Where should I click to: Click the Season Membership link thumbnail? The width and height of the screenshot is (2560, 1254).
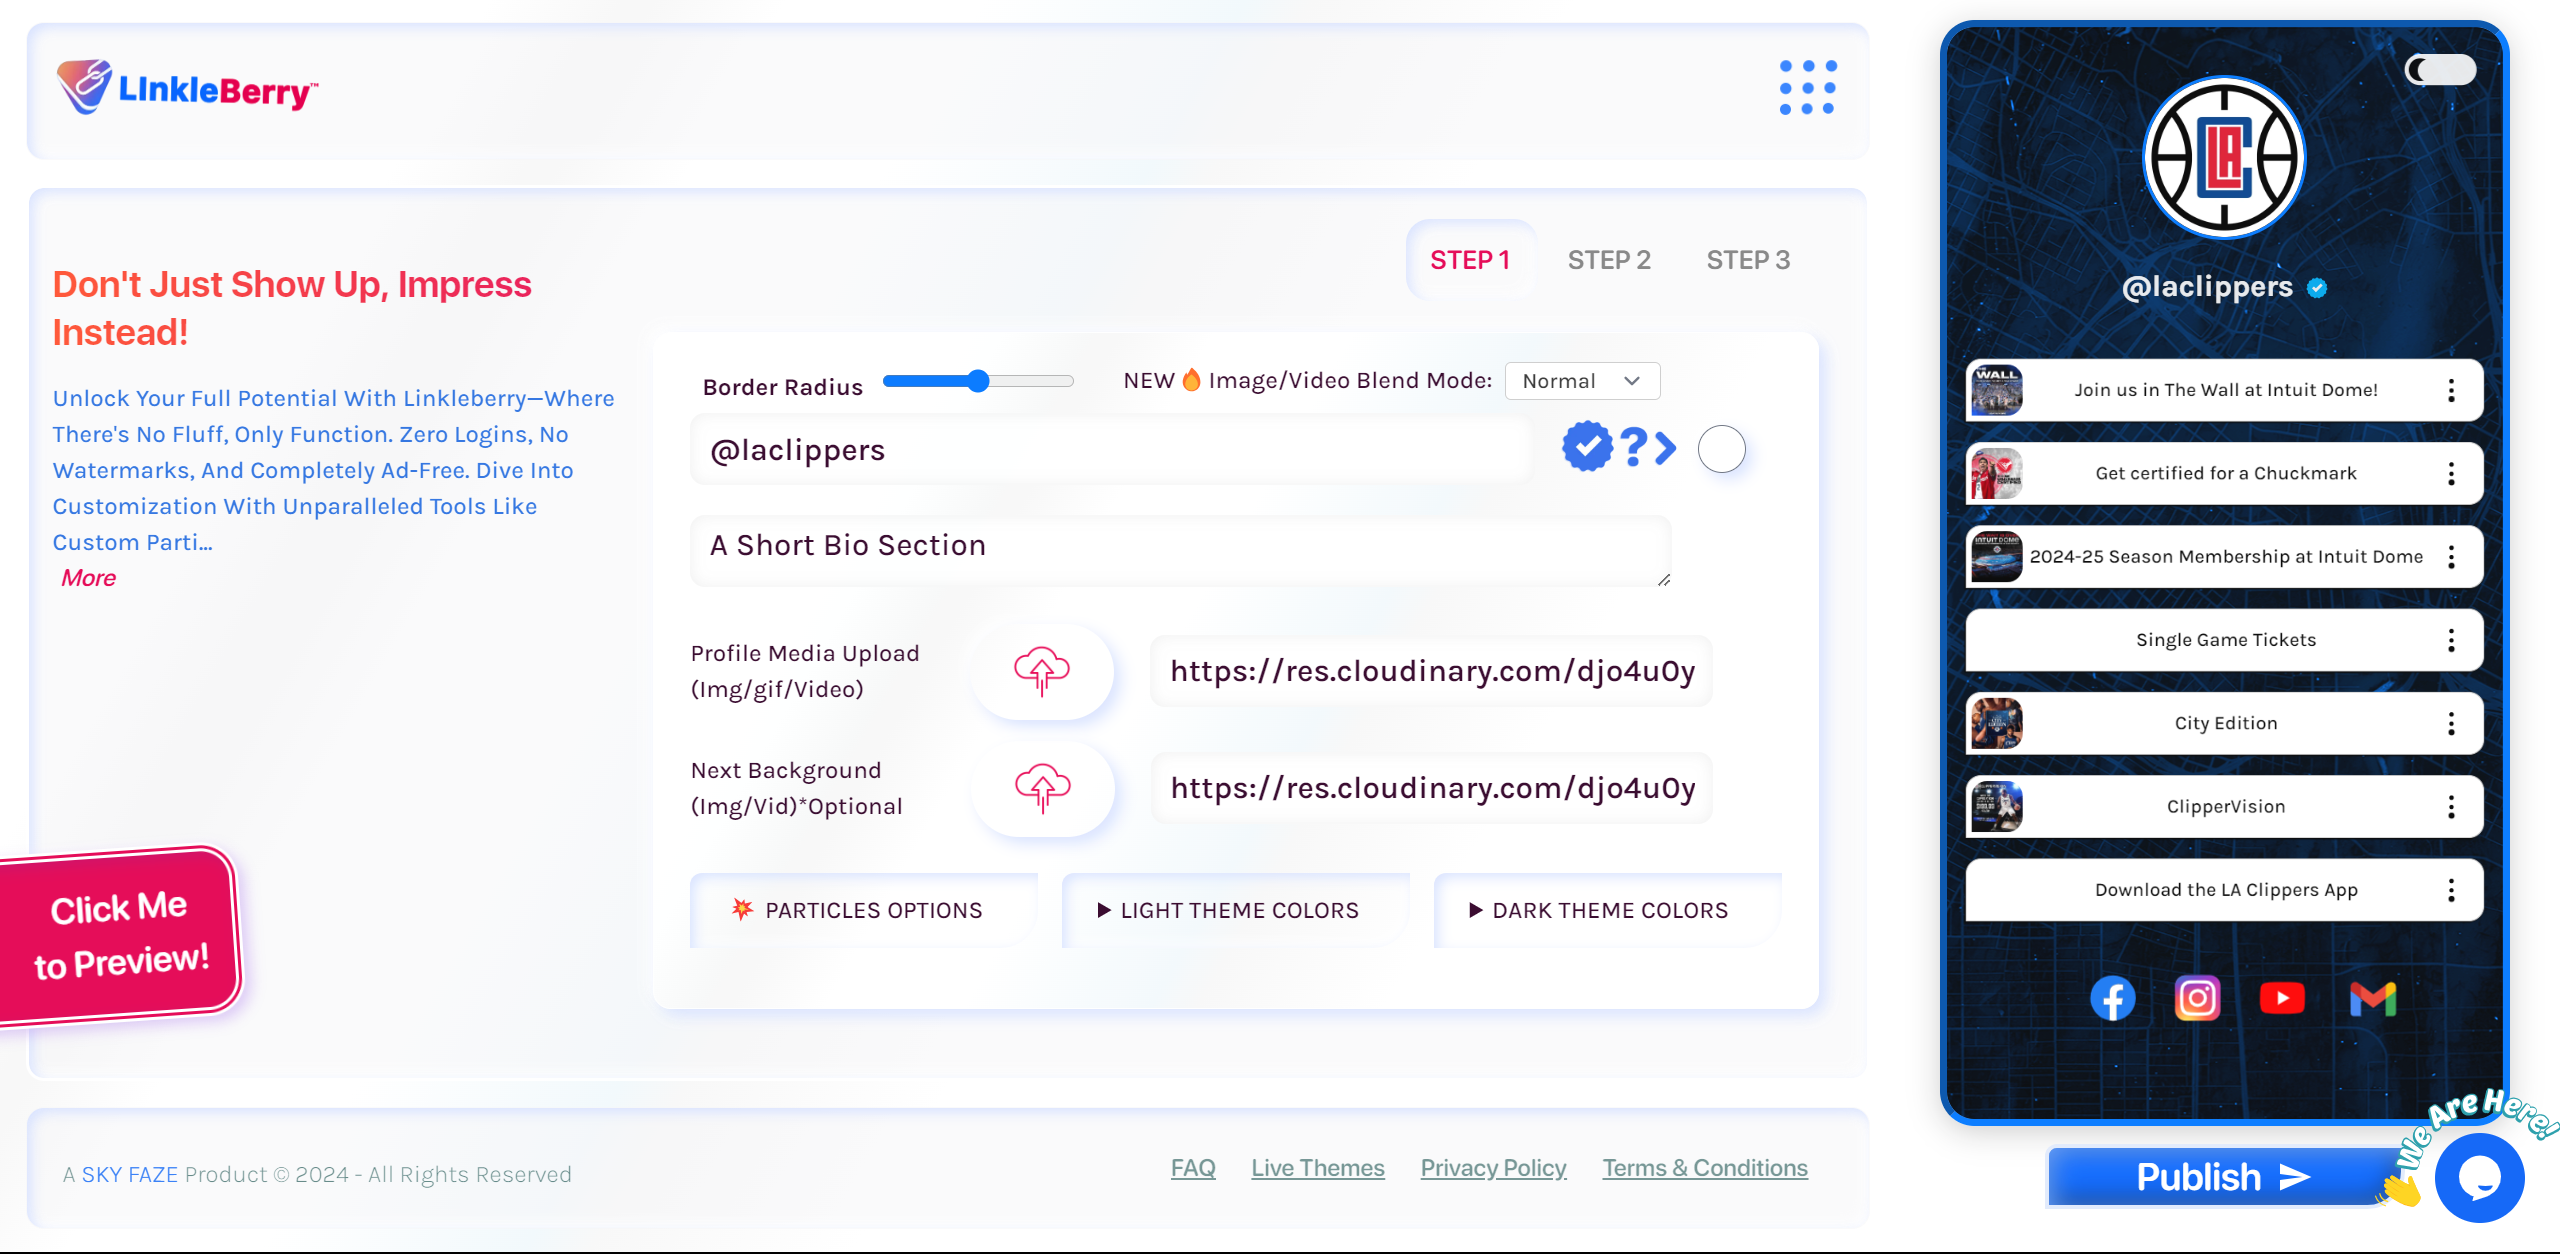[1996, 557]
